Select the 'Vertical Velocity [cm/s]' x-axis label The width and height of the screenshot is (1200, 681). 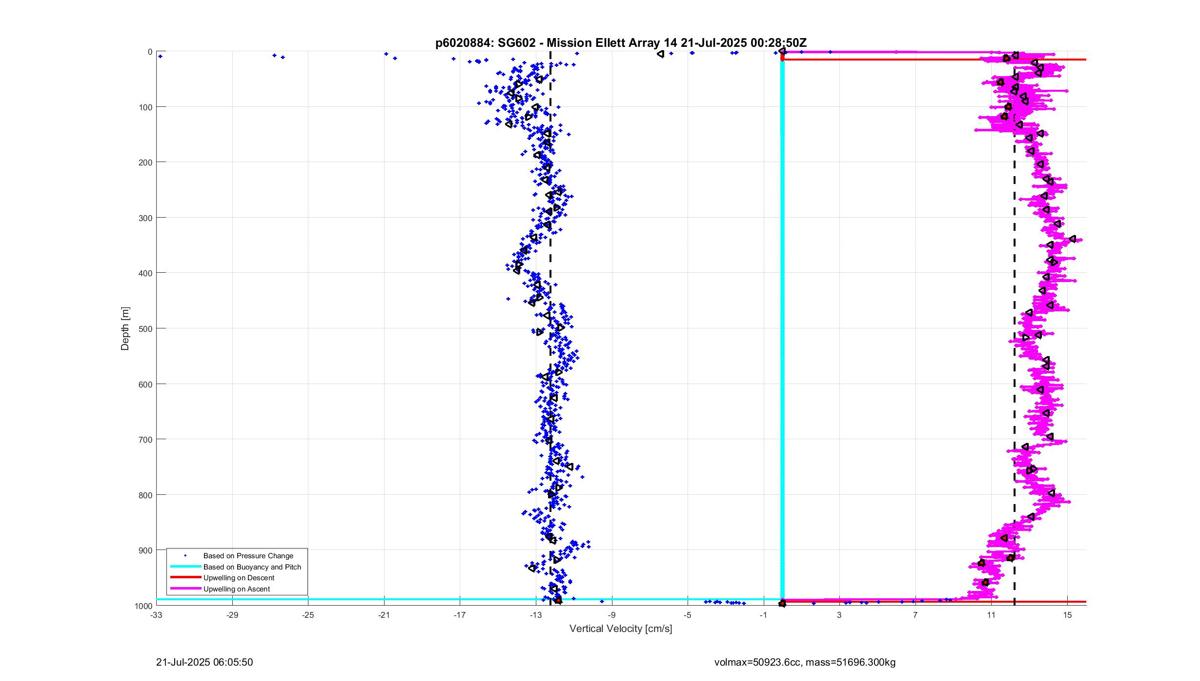[x=621, y=629]
